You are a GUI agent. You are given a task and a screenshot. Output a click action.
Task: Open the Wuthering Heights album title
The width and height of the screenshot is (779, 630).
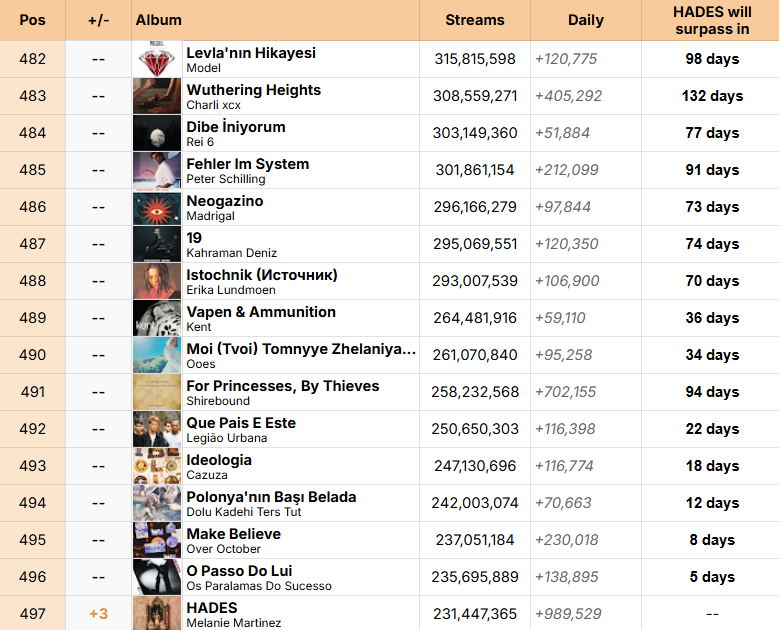pos(253,90)
